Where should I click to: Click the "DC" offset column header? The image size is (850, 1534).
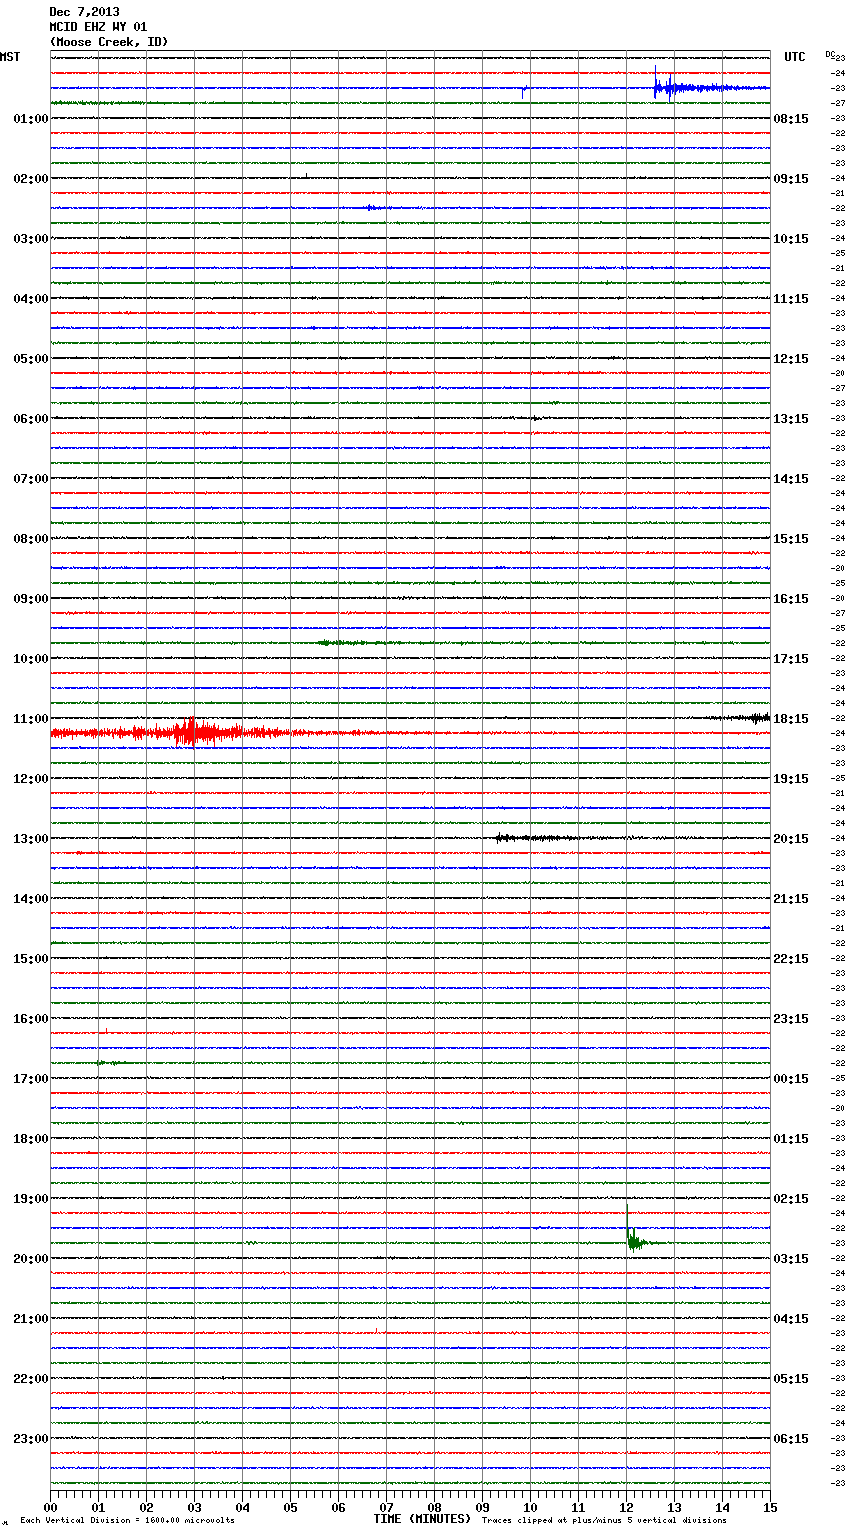[x=830, y=54]
